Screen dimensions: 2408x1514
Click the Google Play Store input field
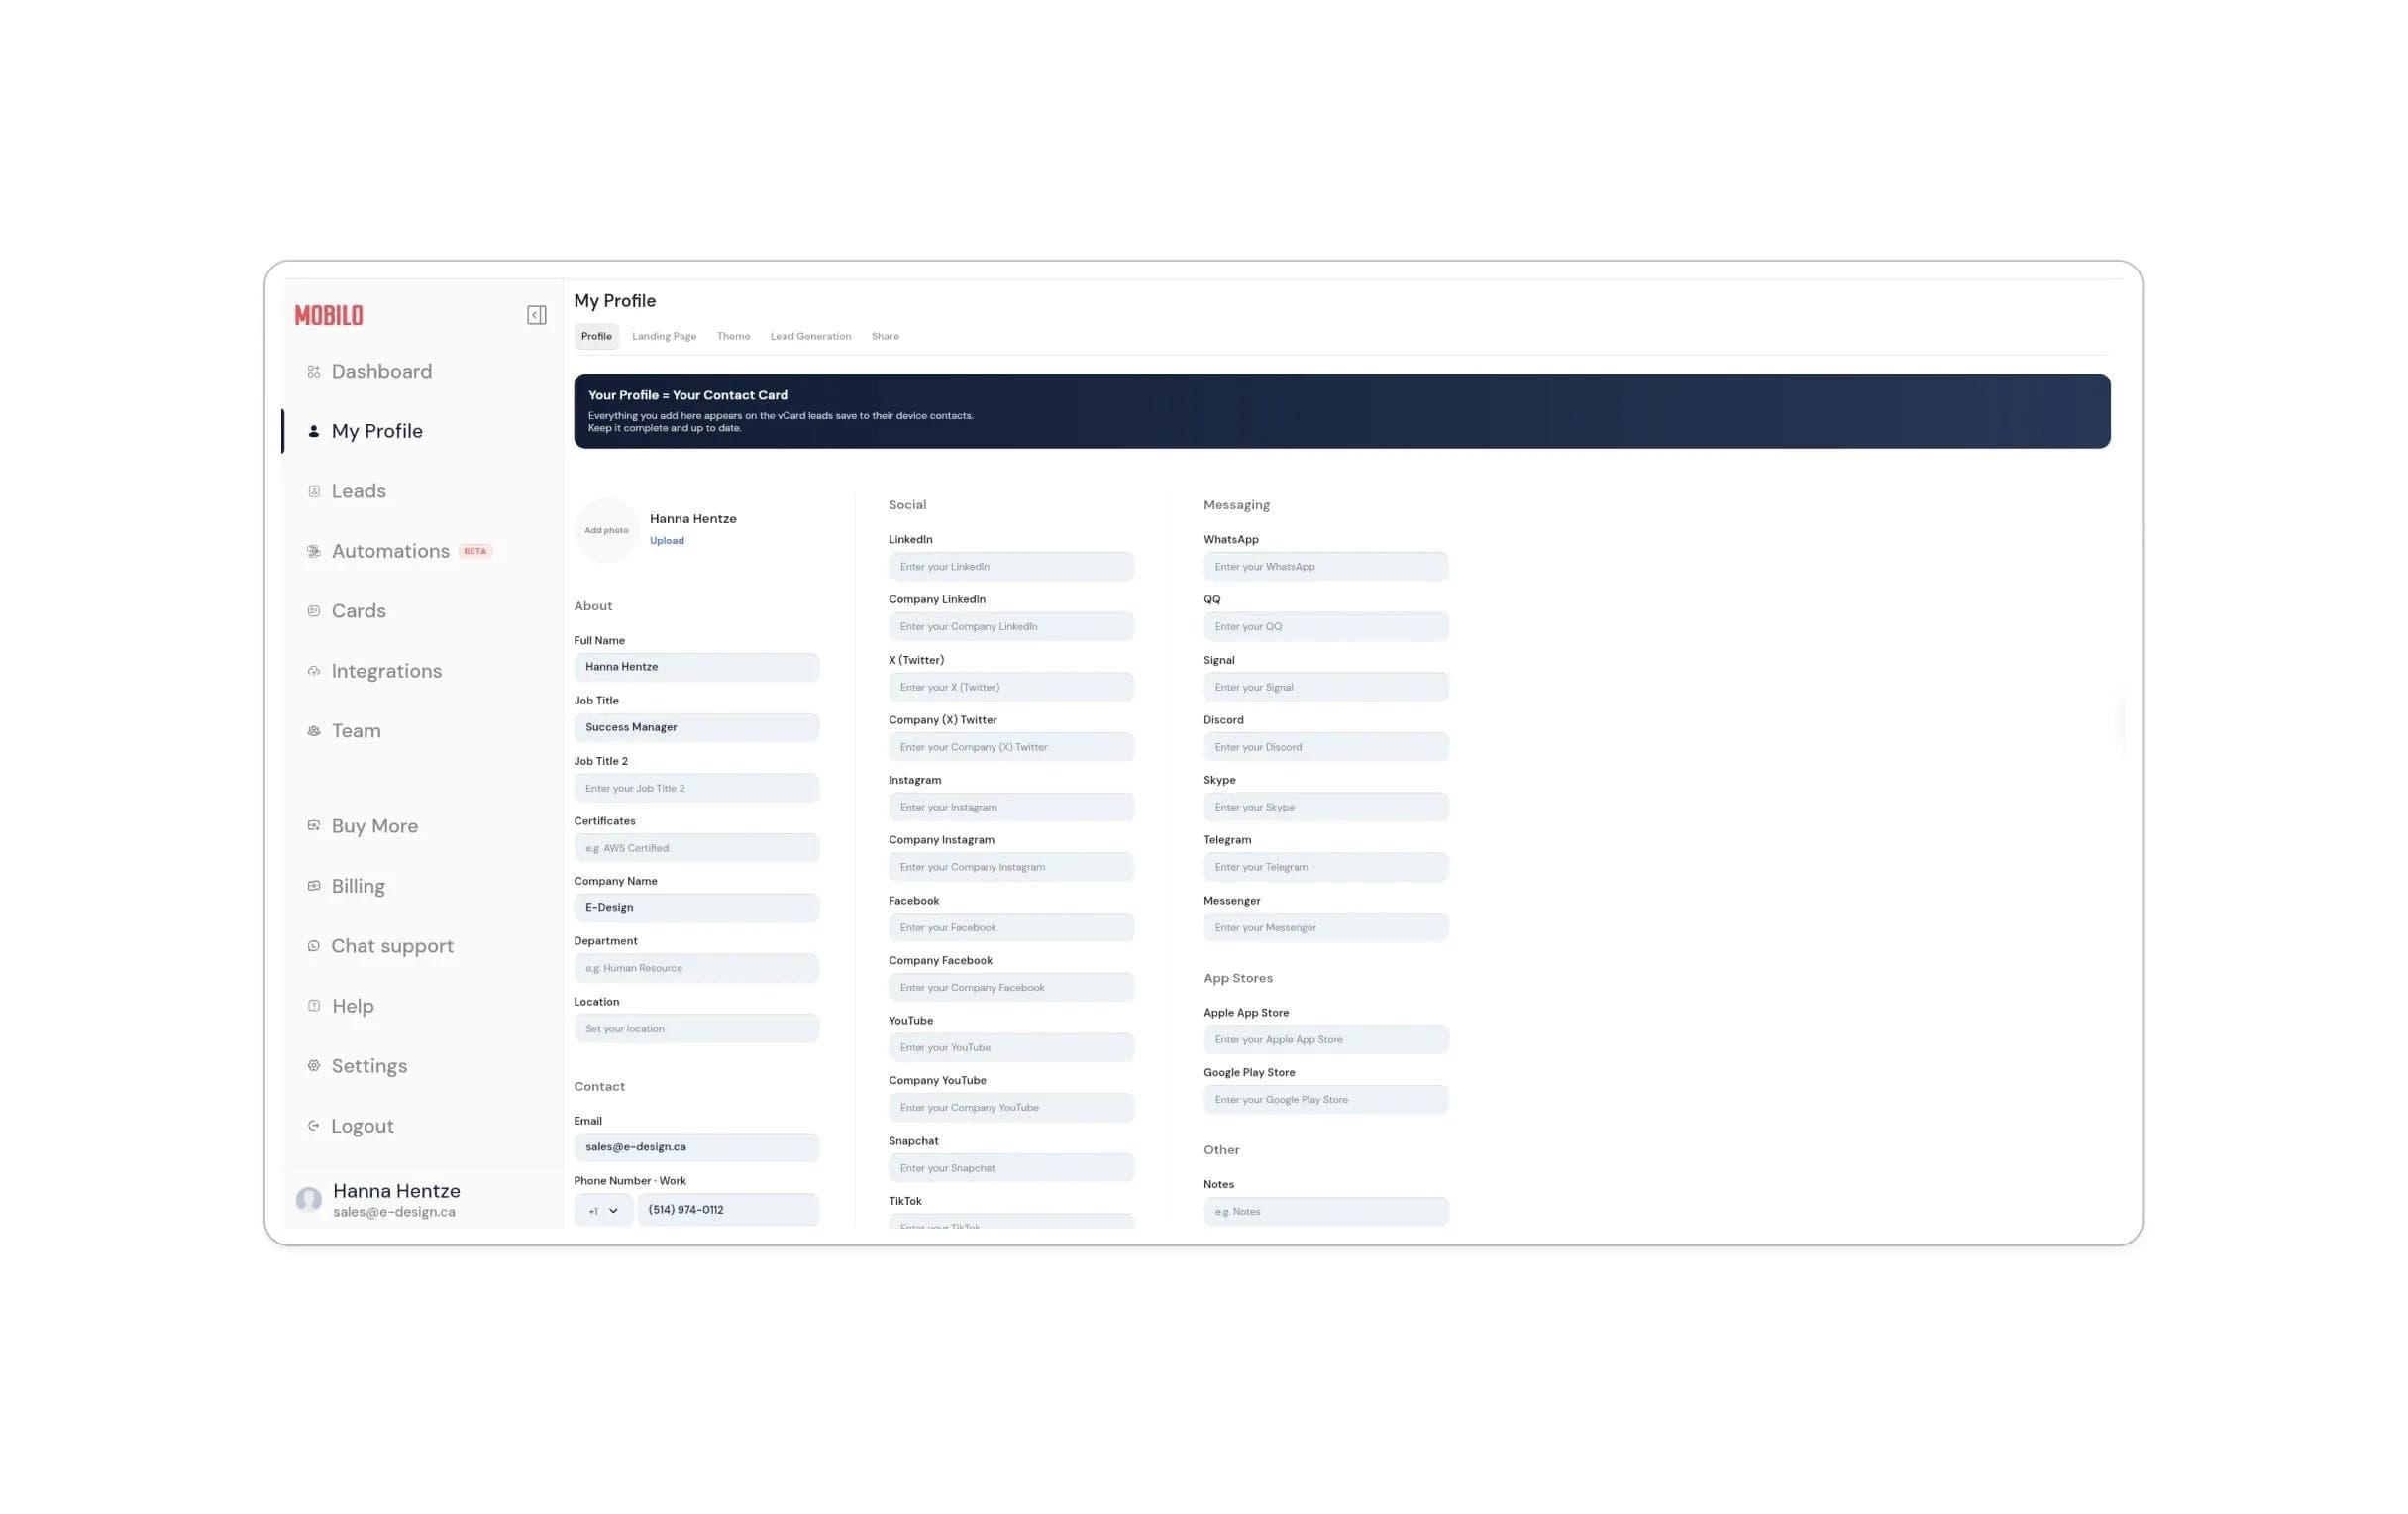(1326, 1099)
